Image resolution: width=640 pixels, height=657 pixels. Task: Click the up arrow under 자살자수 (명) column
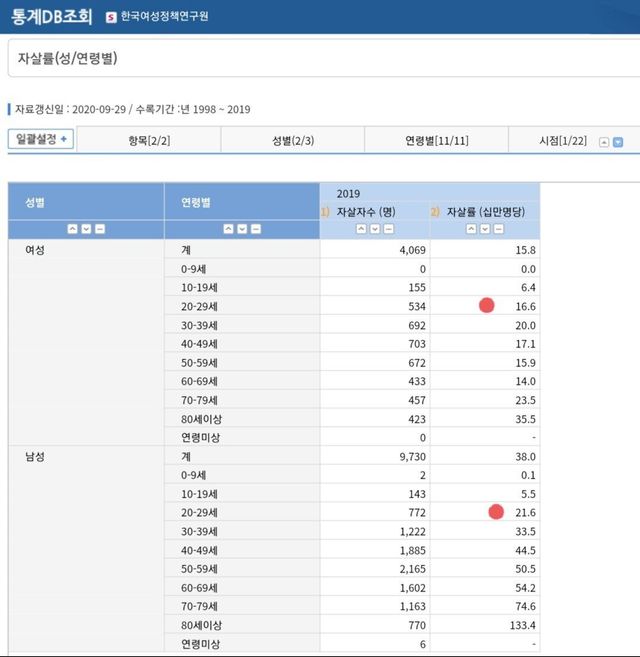click(x=361, y=229)
